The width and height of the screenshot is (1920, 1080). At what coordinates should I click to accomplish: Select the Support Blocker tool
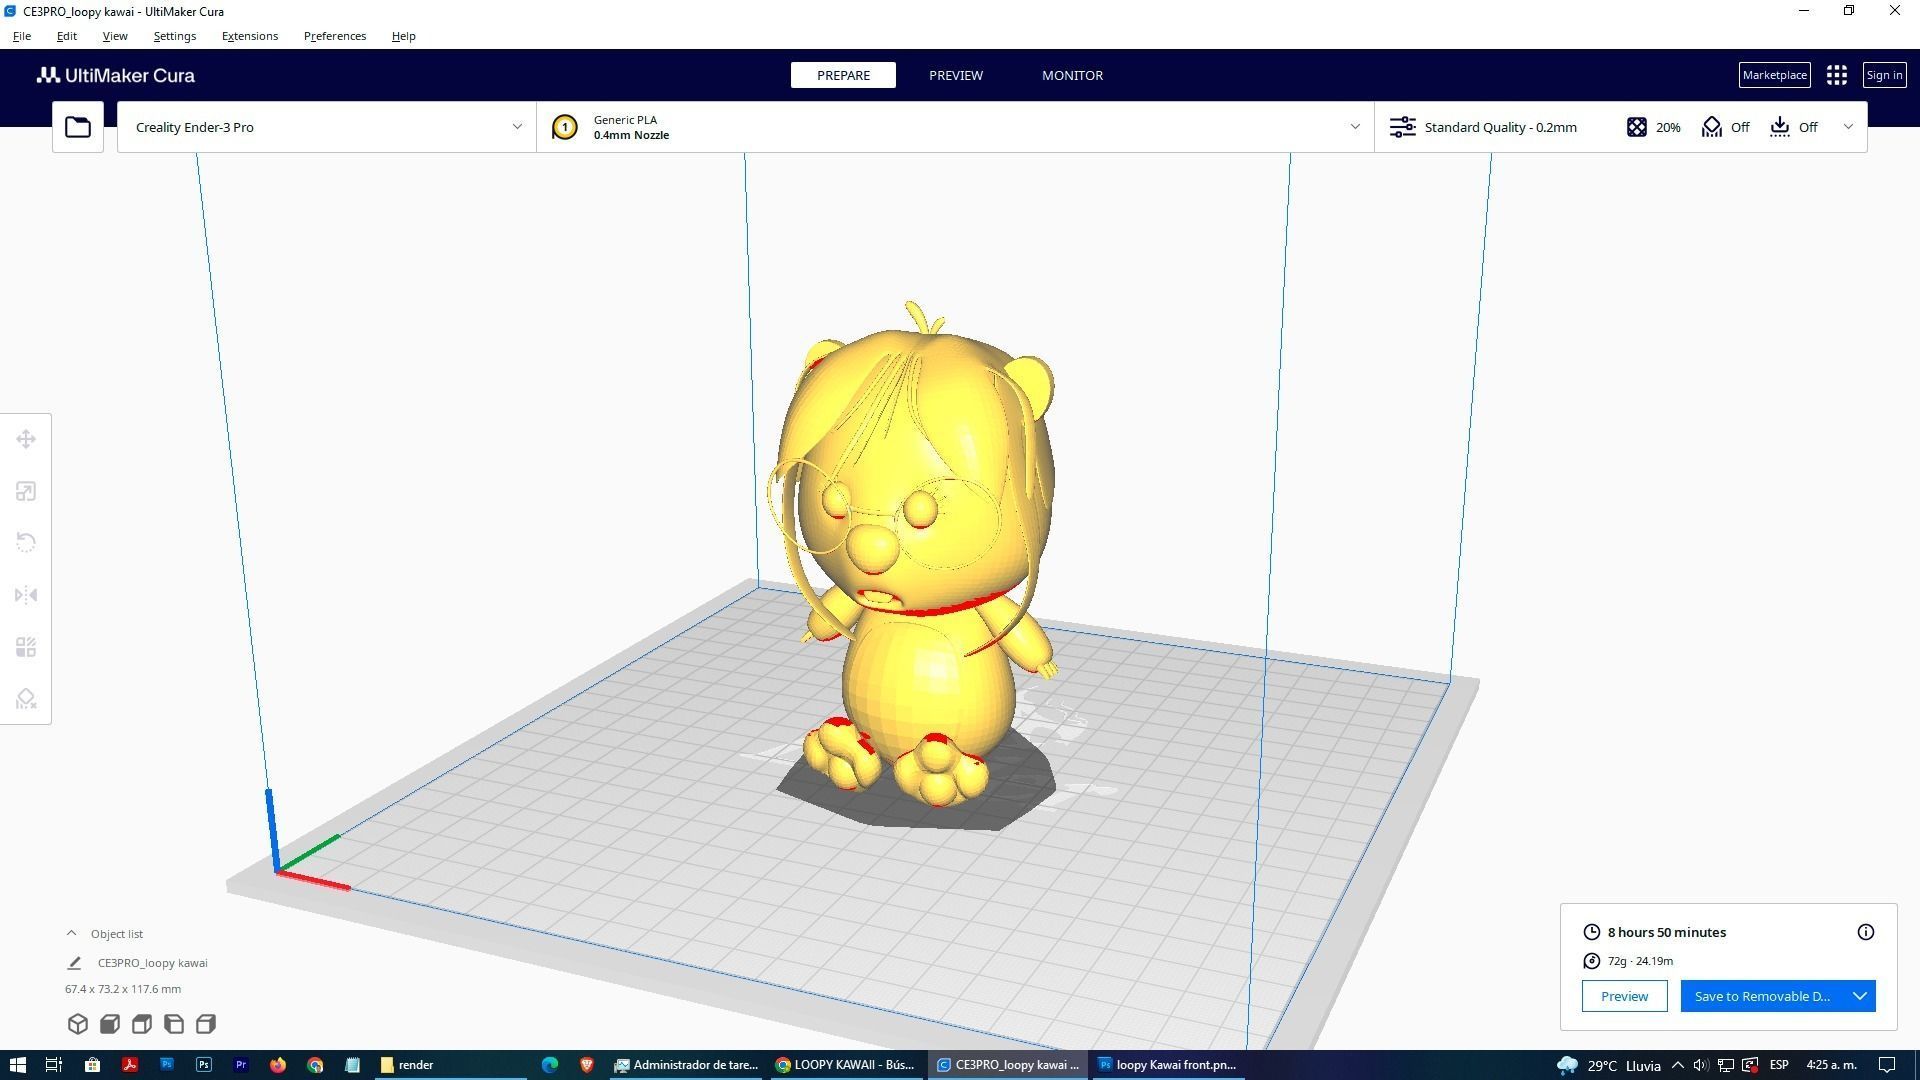point(26,700)
